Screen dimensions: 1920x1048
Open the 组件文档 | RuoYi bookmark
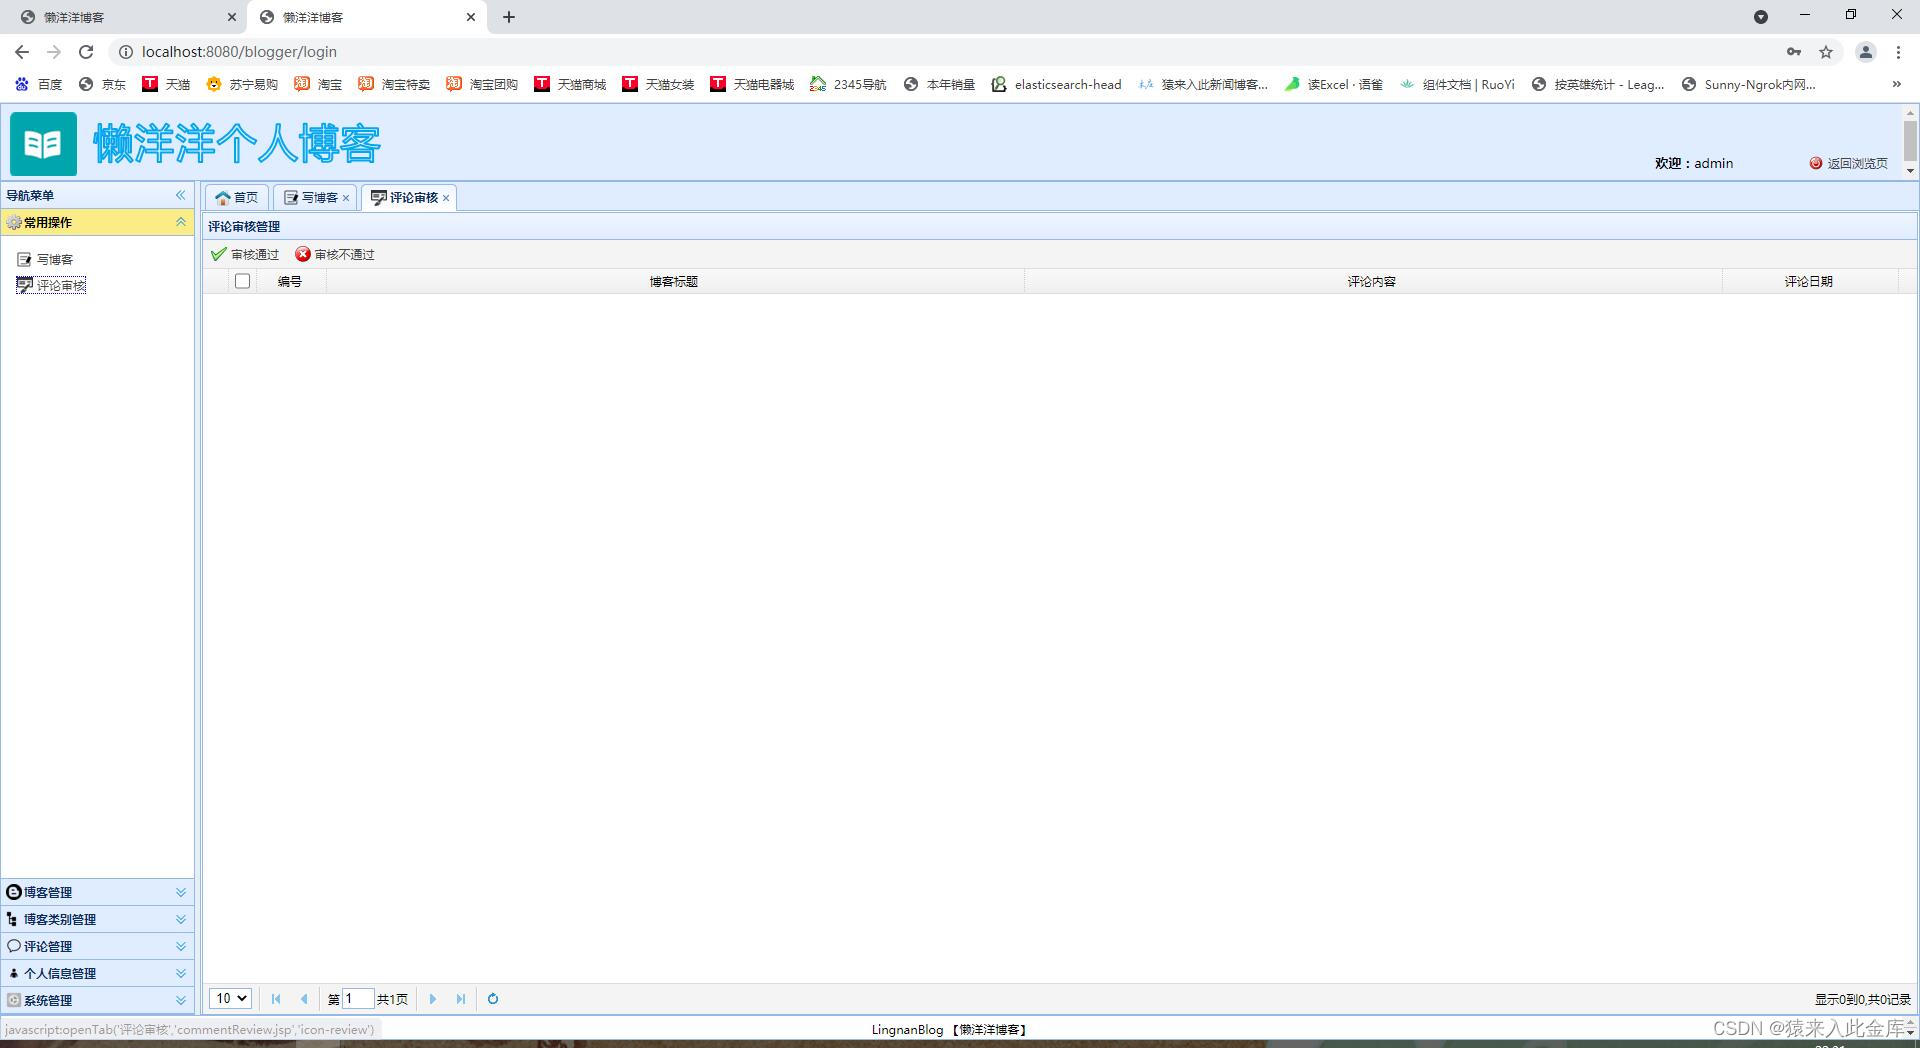click(1457, 85)
